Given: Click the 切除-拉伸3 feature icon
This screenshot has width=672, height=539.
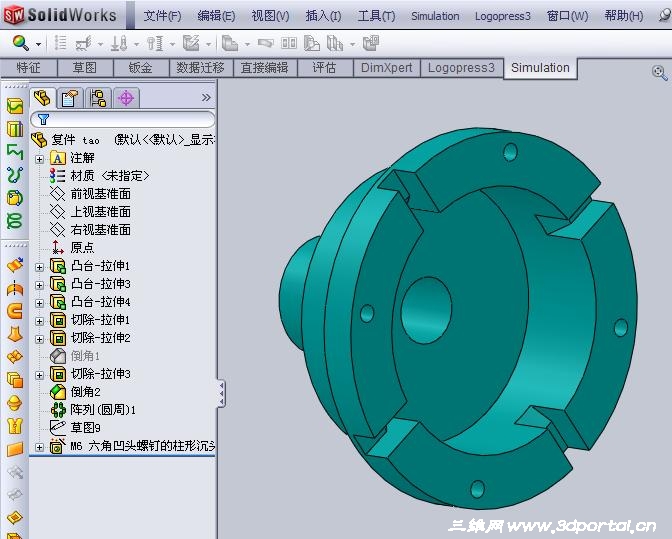Looking at the screenshot, I should click(58, 374).
